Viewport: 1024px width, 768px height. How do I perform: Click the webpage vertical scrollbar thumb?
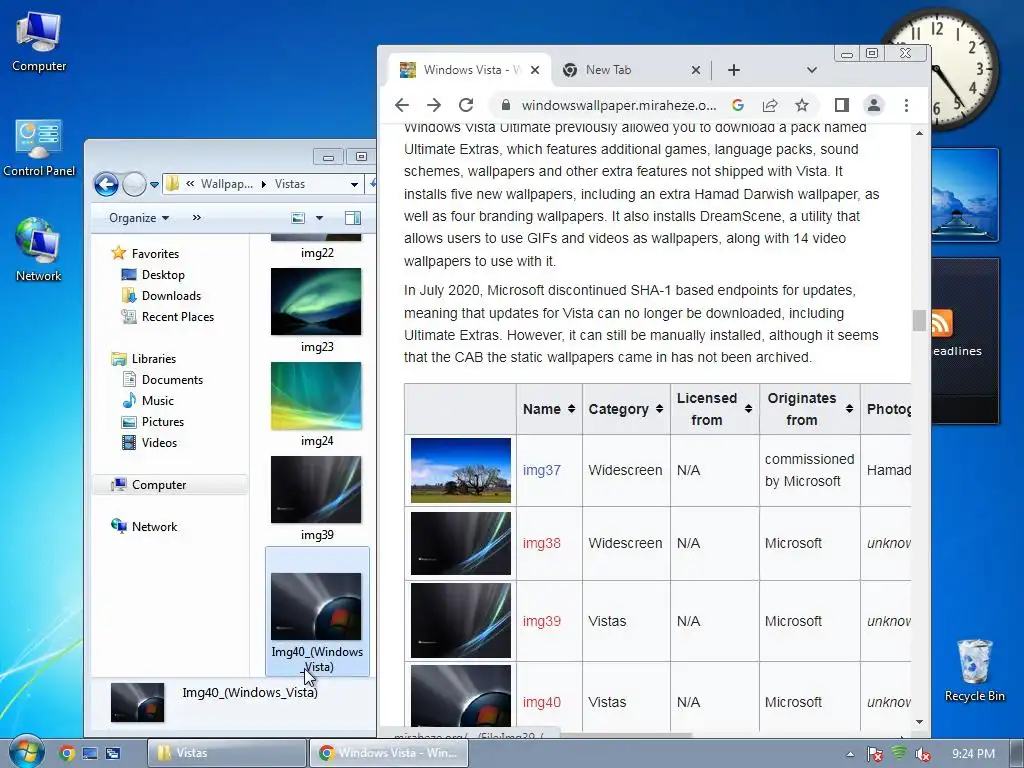(920, 320)
